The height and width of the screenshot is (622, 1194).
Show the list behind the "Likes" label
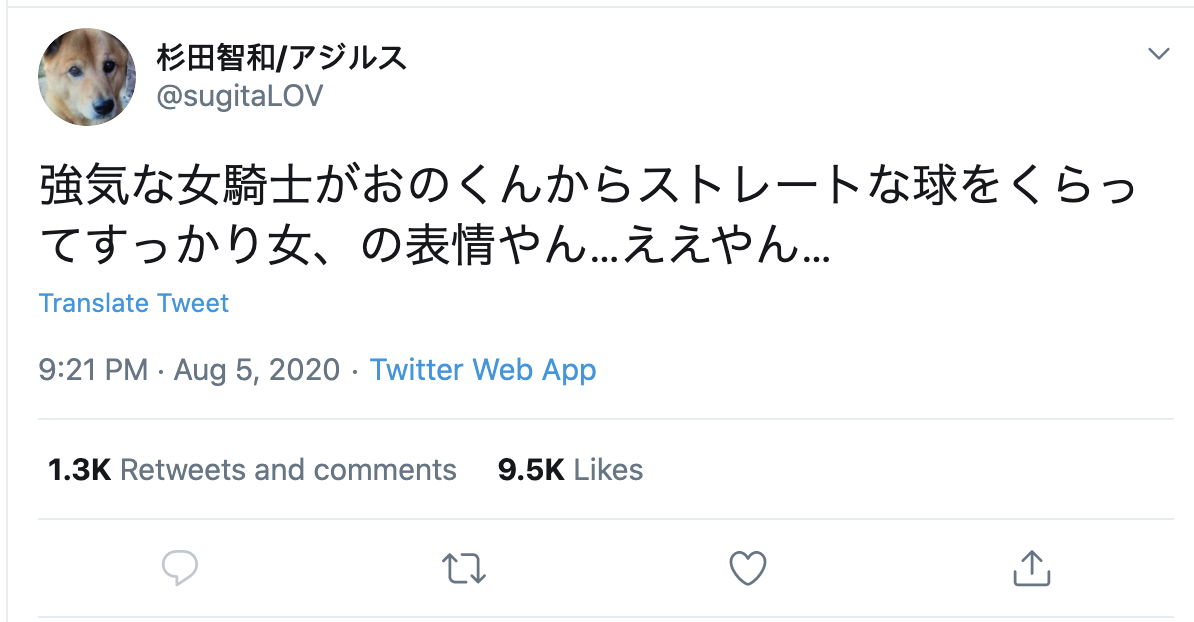609,470
